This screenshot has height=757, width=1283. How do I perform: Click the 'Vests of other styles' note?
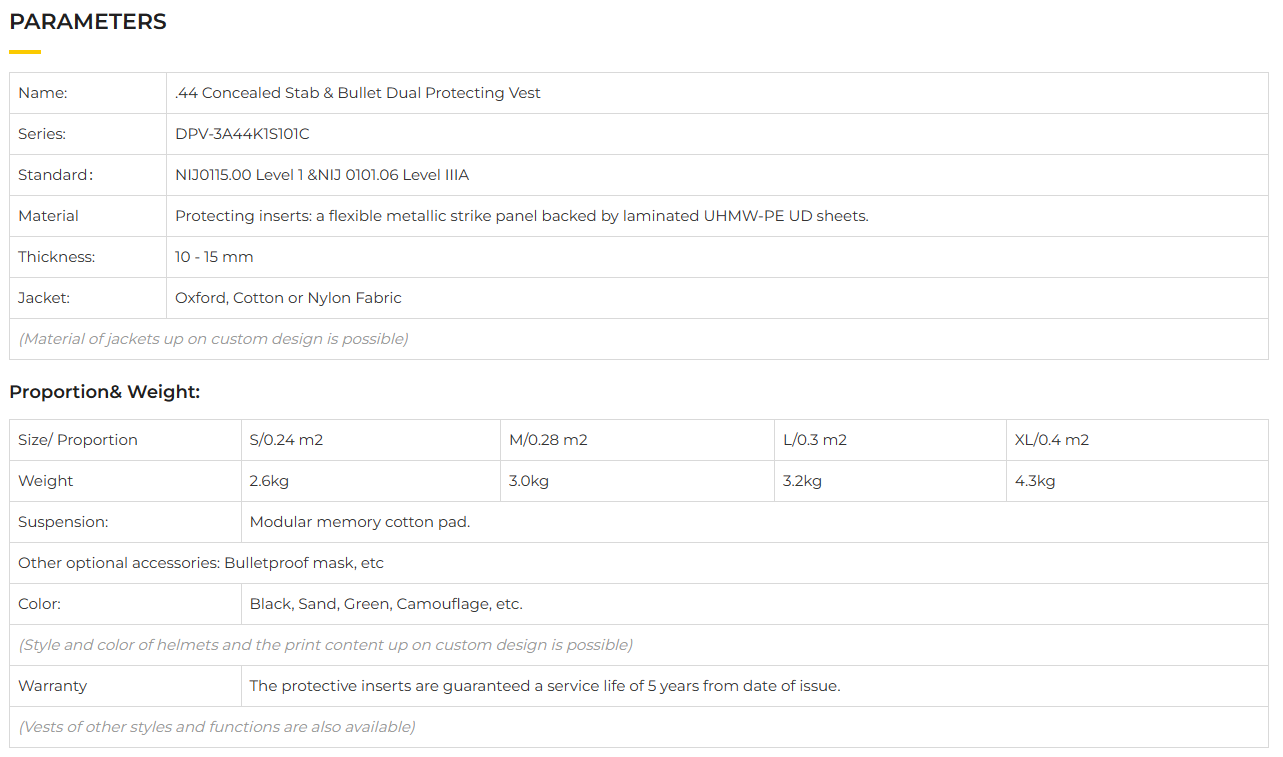[217, 727]
